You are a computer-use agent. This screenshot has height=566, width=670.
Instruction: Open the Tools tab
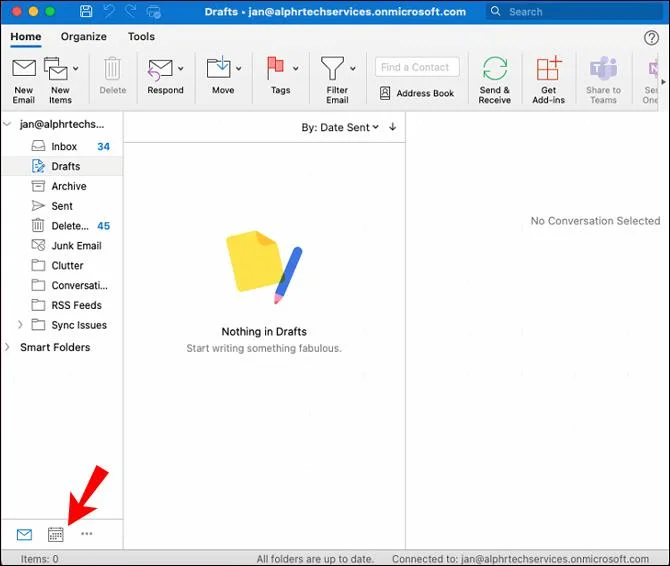[x=141, y=37]
